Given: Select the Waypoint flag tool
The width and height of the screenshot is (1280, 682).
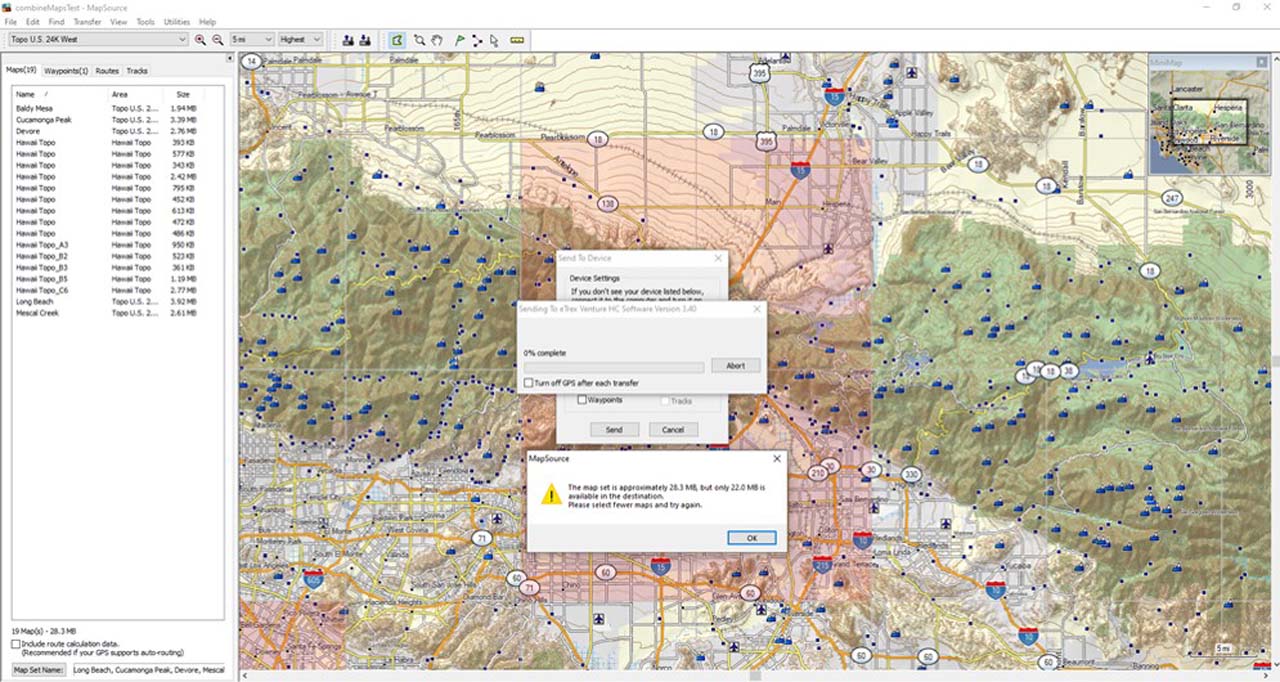Looking at the screenshot, I should (460, 40).
